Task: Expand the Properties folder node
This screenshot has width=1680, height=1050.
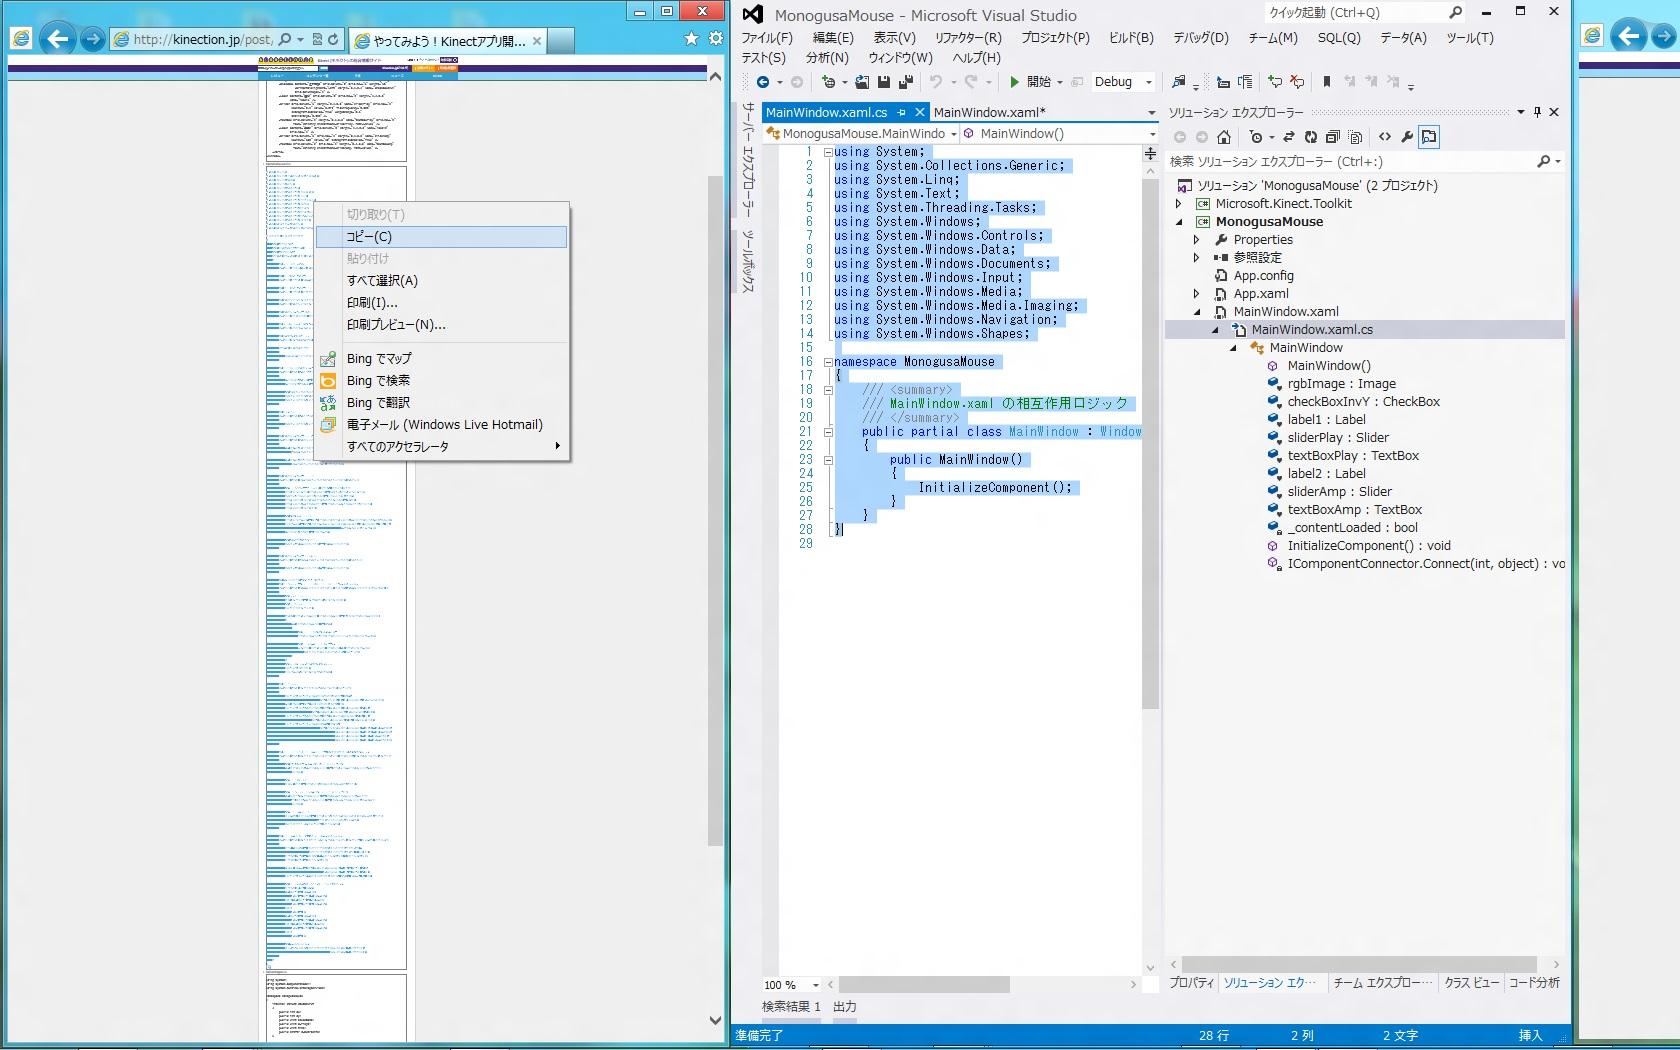Action: pyautogui.click(x=1197, y=240)
